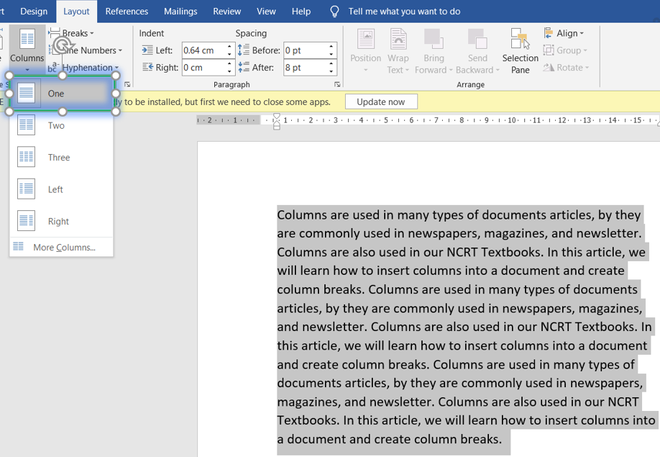
Task: Switch to the References tab
Action: click(126, 11)
